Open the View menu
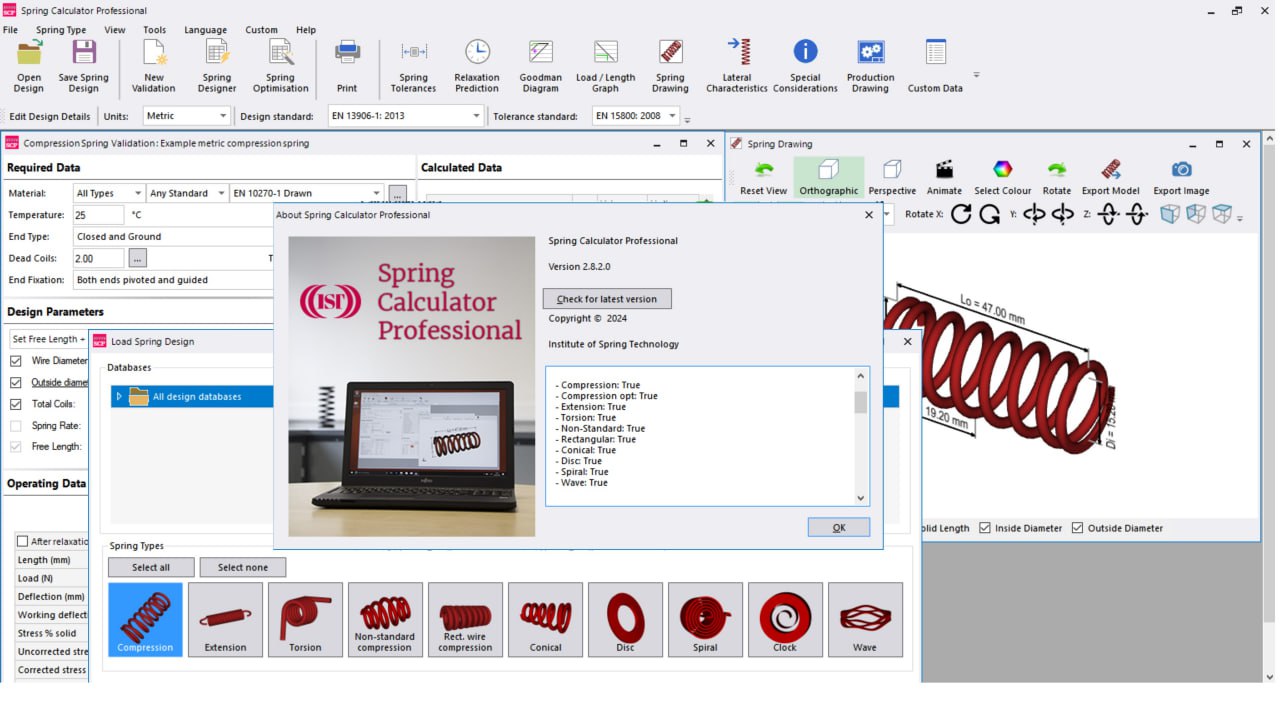The width and height of the screenshot is (1280, 720). [115, 30]
